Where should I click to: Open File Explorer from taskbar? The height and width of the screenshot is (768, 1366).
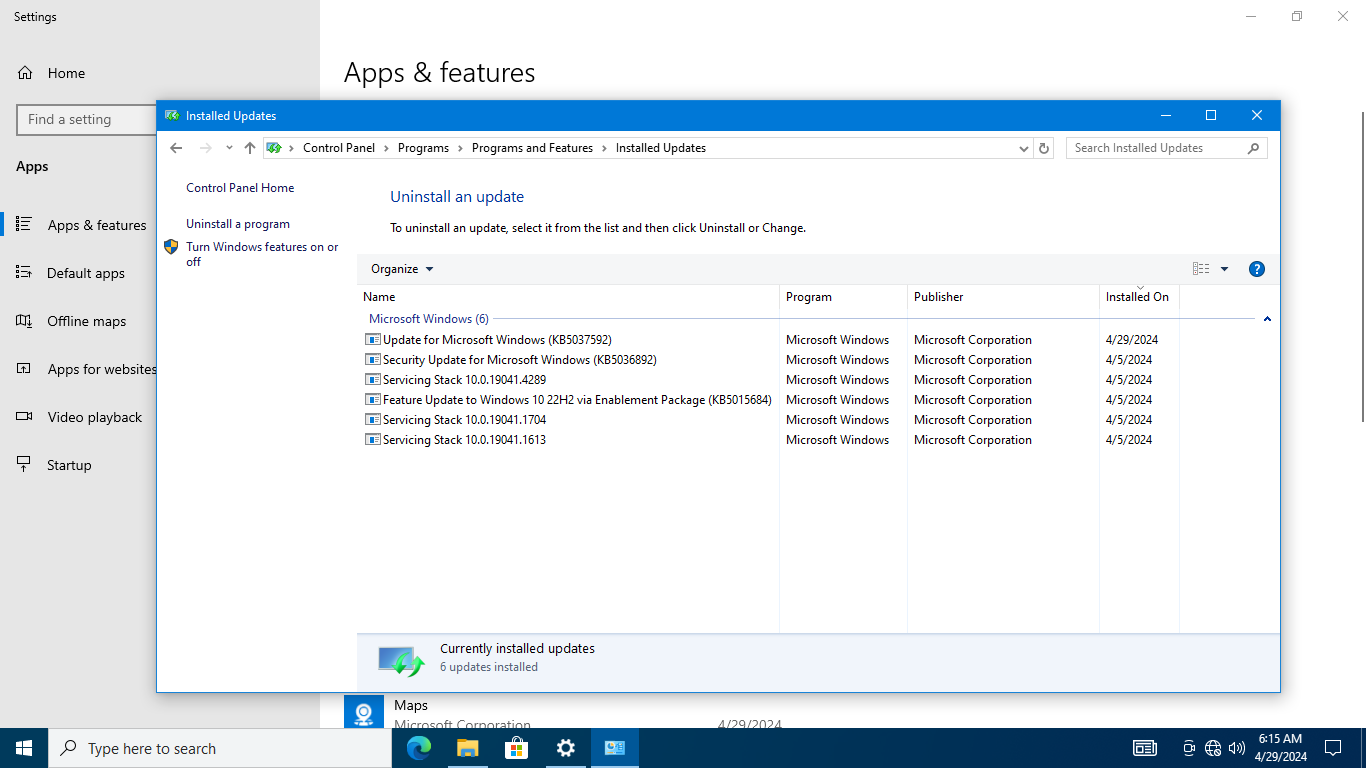tap(467, 748)
